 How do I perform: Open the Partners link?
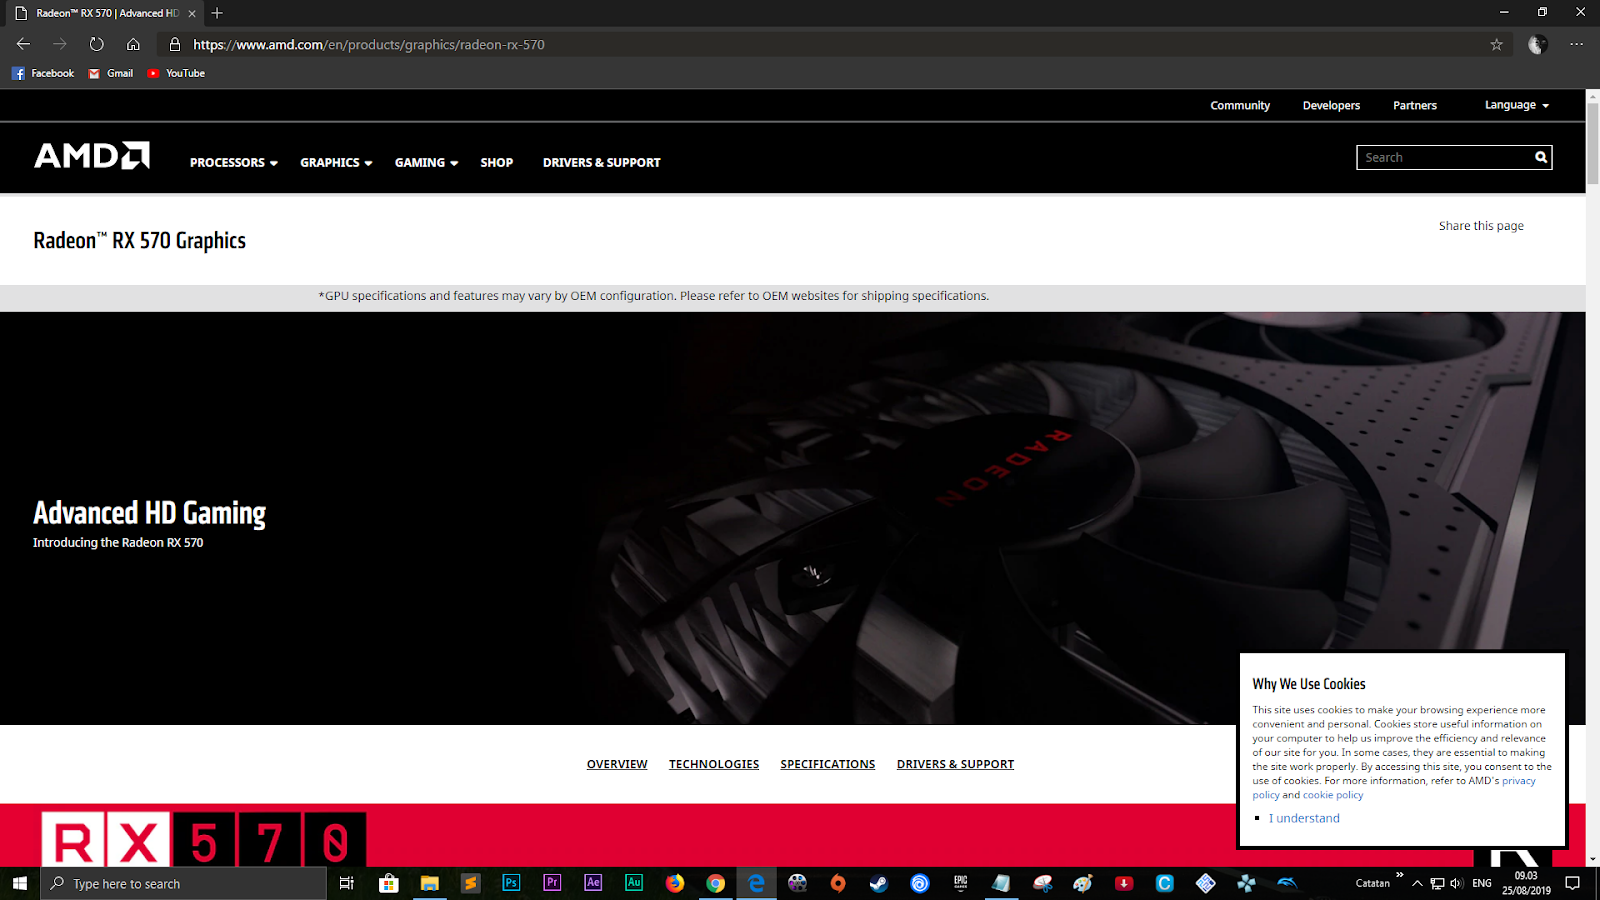pyautogui.click(x=1415, y=105)
